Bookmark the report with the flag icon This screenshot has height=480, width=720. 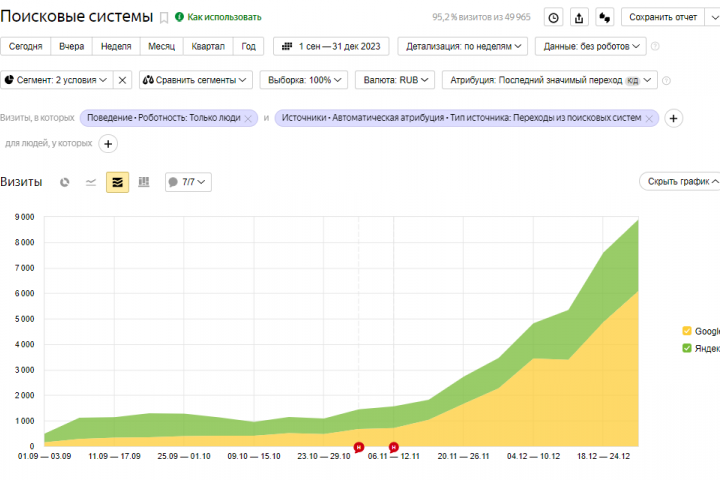(164, 18)
